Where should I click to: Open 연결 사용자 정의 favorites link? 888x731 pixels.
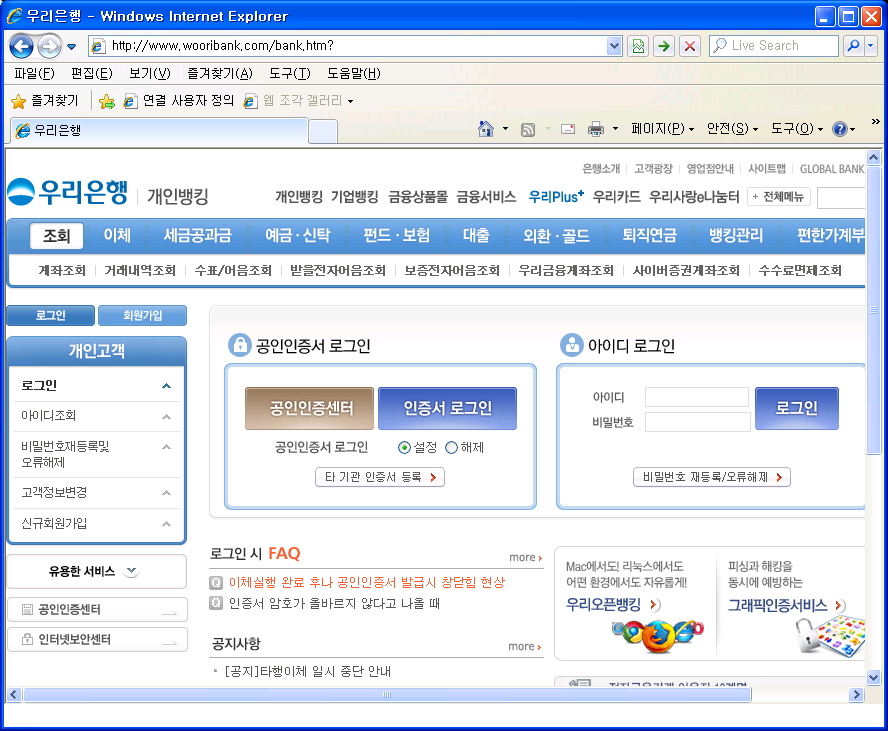click(179, 101)
